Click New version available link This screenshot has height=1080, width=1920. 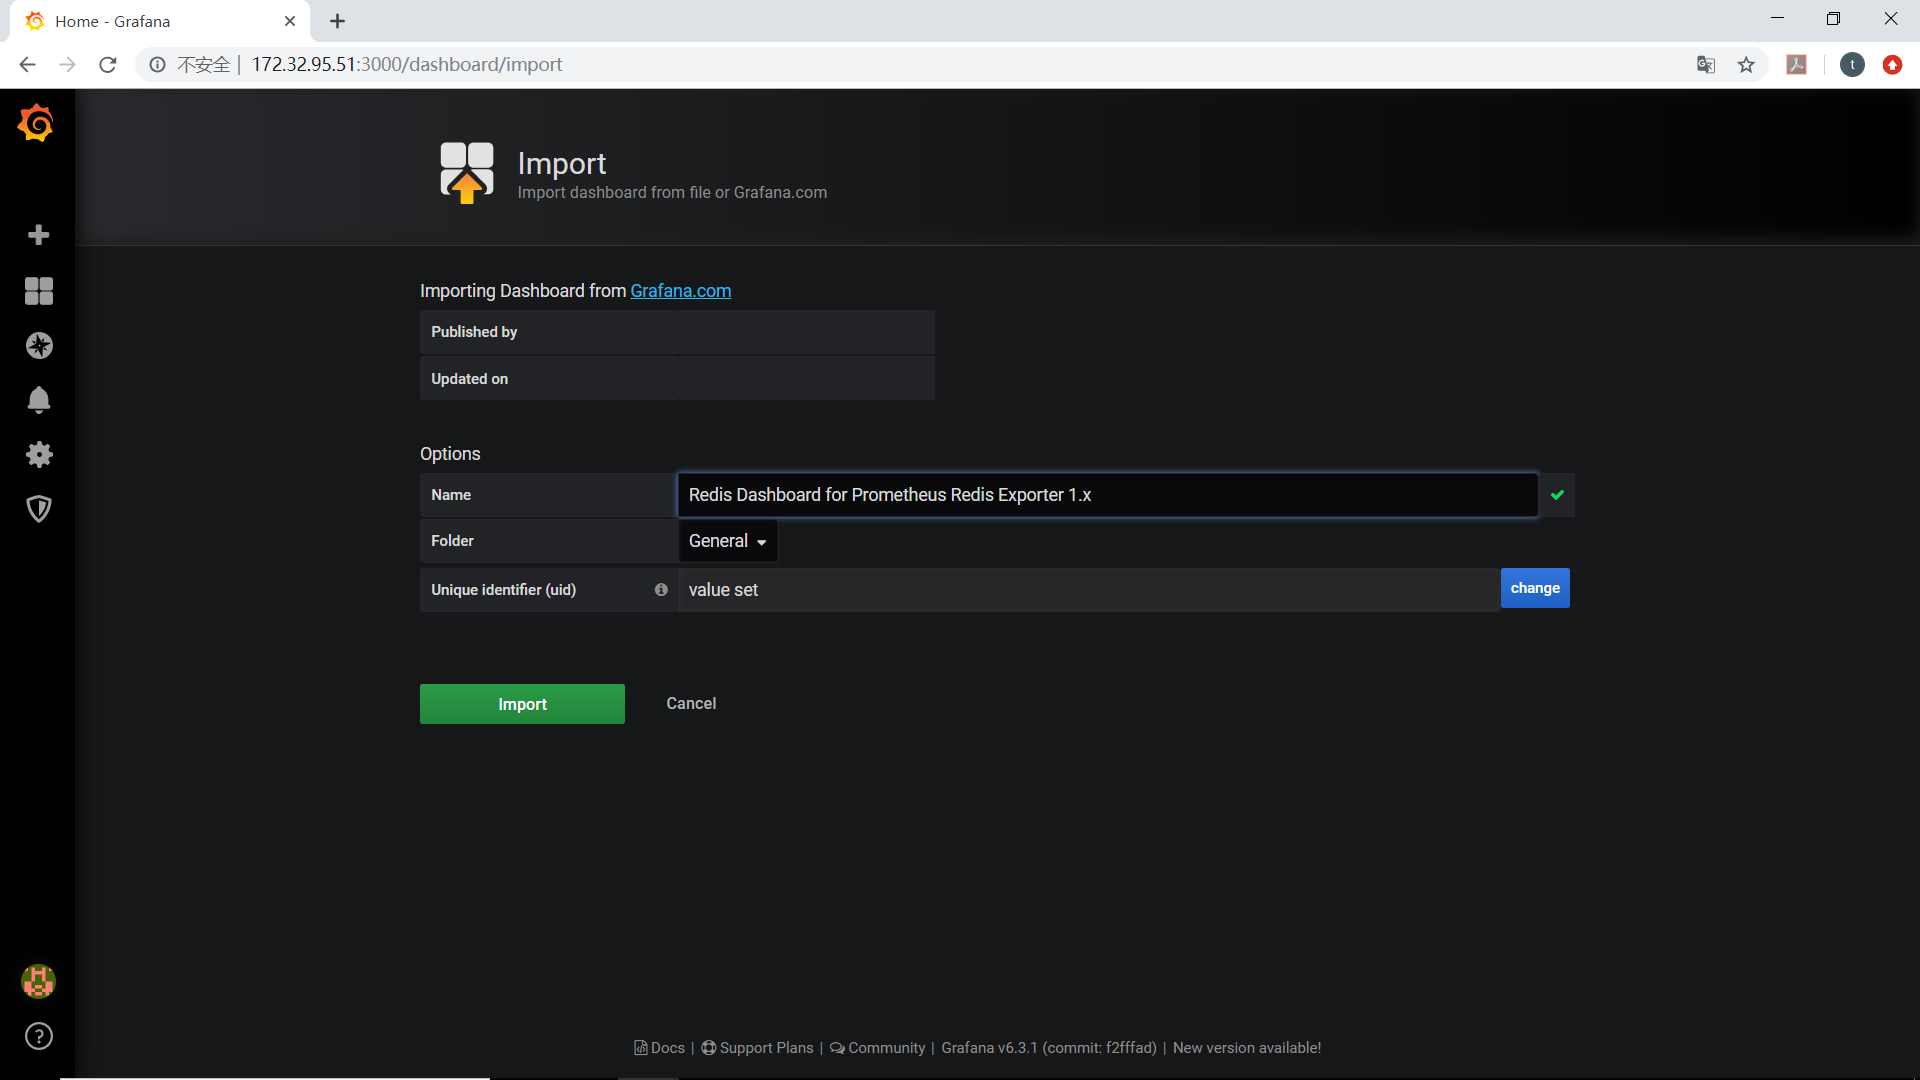pyautogui.click(x=1246, y=1048)
